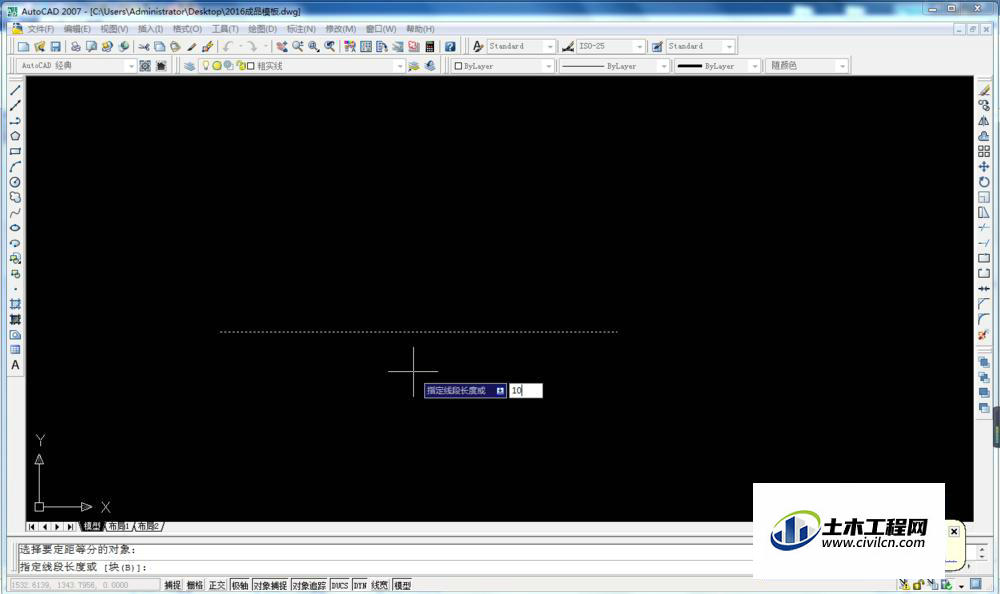The width and height of the screenshot is (1000, 594).
Task: Open the ByLayer lineweight dropdown
Action: coord(754,66)
